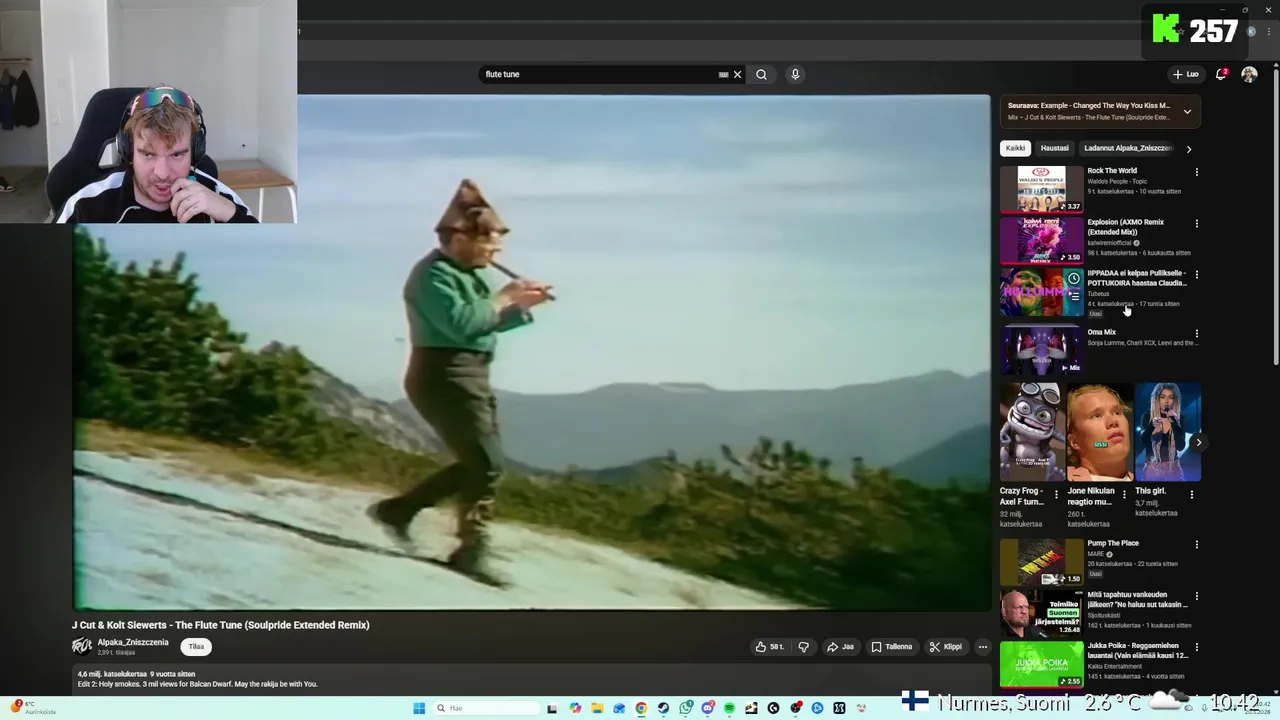Viewport: 1280px width, 720px height.
Task: Open the Jone Nikulan reagtio short
Action: [1099, 432]
